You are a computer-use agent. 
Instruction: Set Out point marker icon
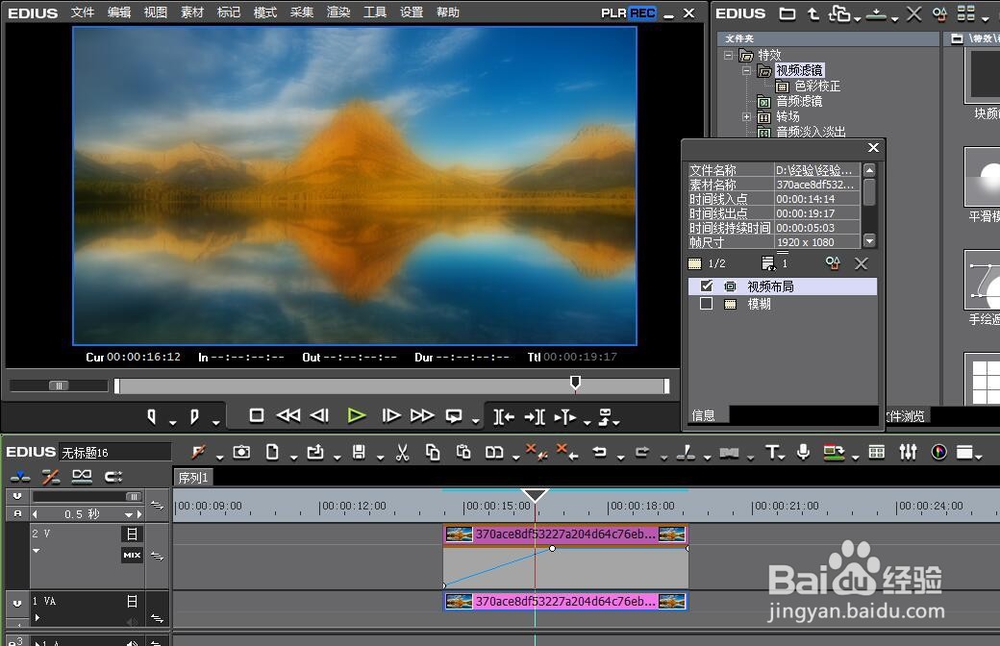pos(195,416)
